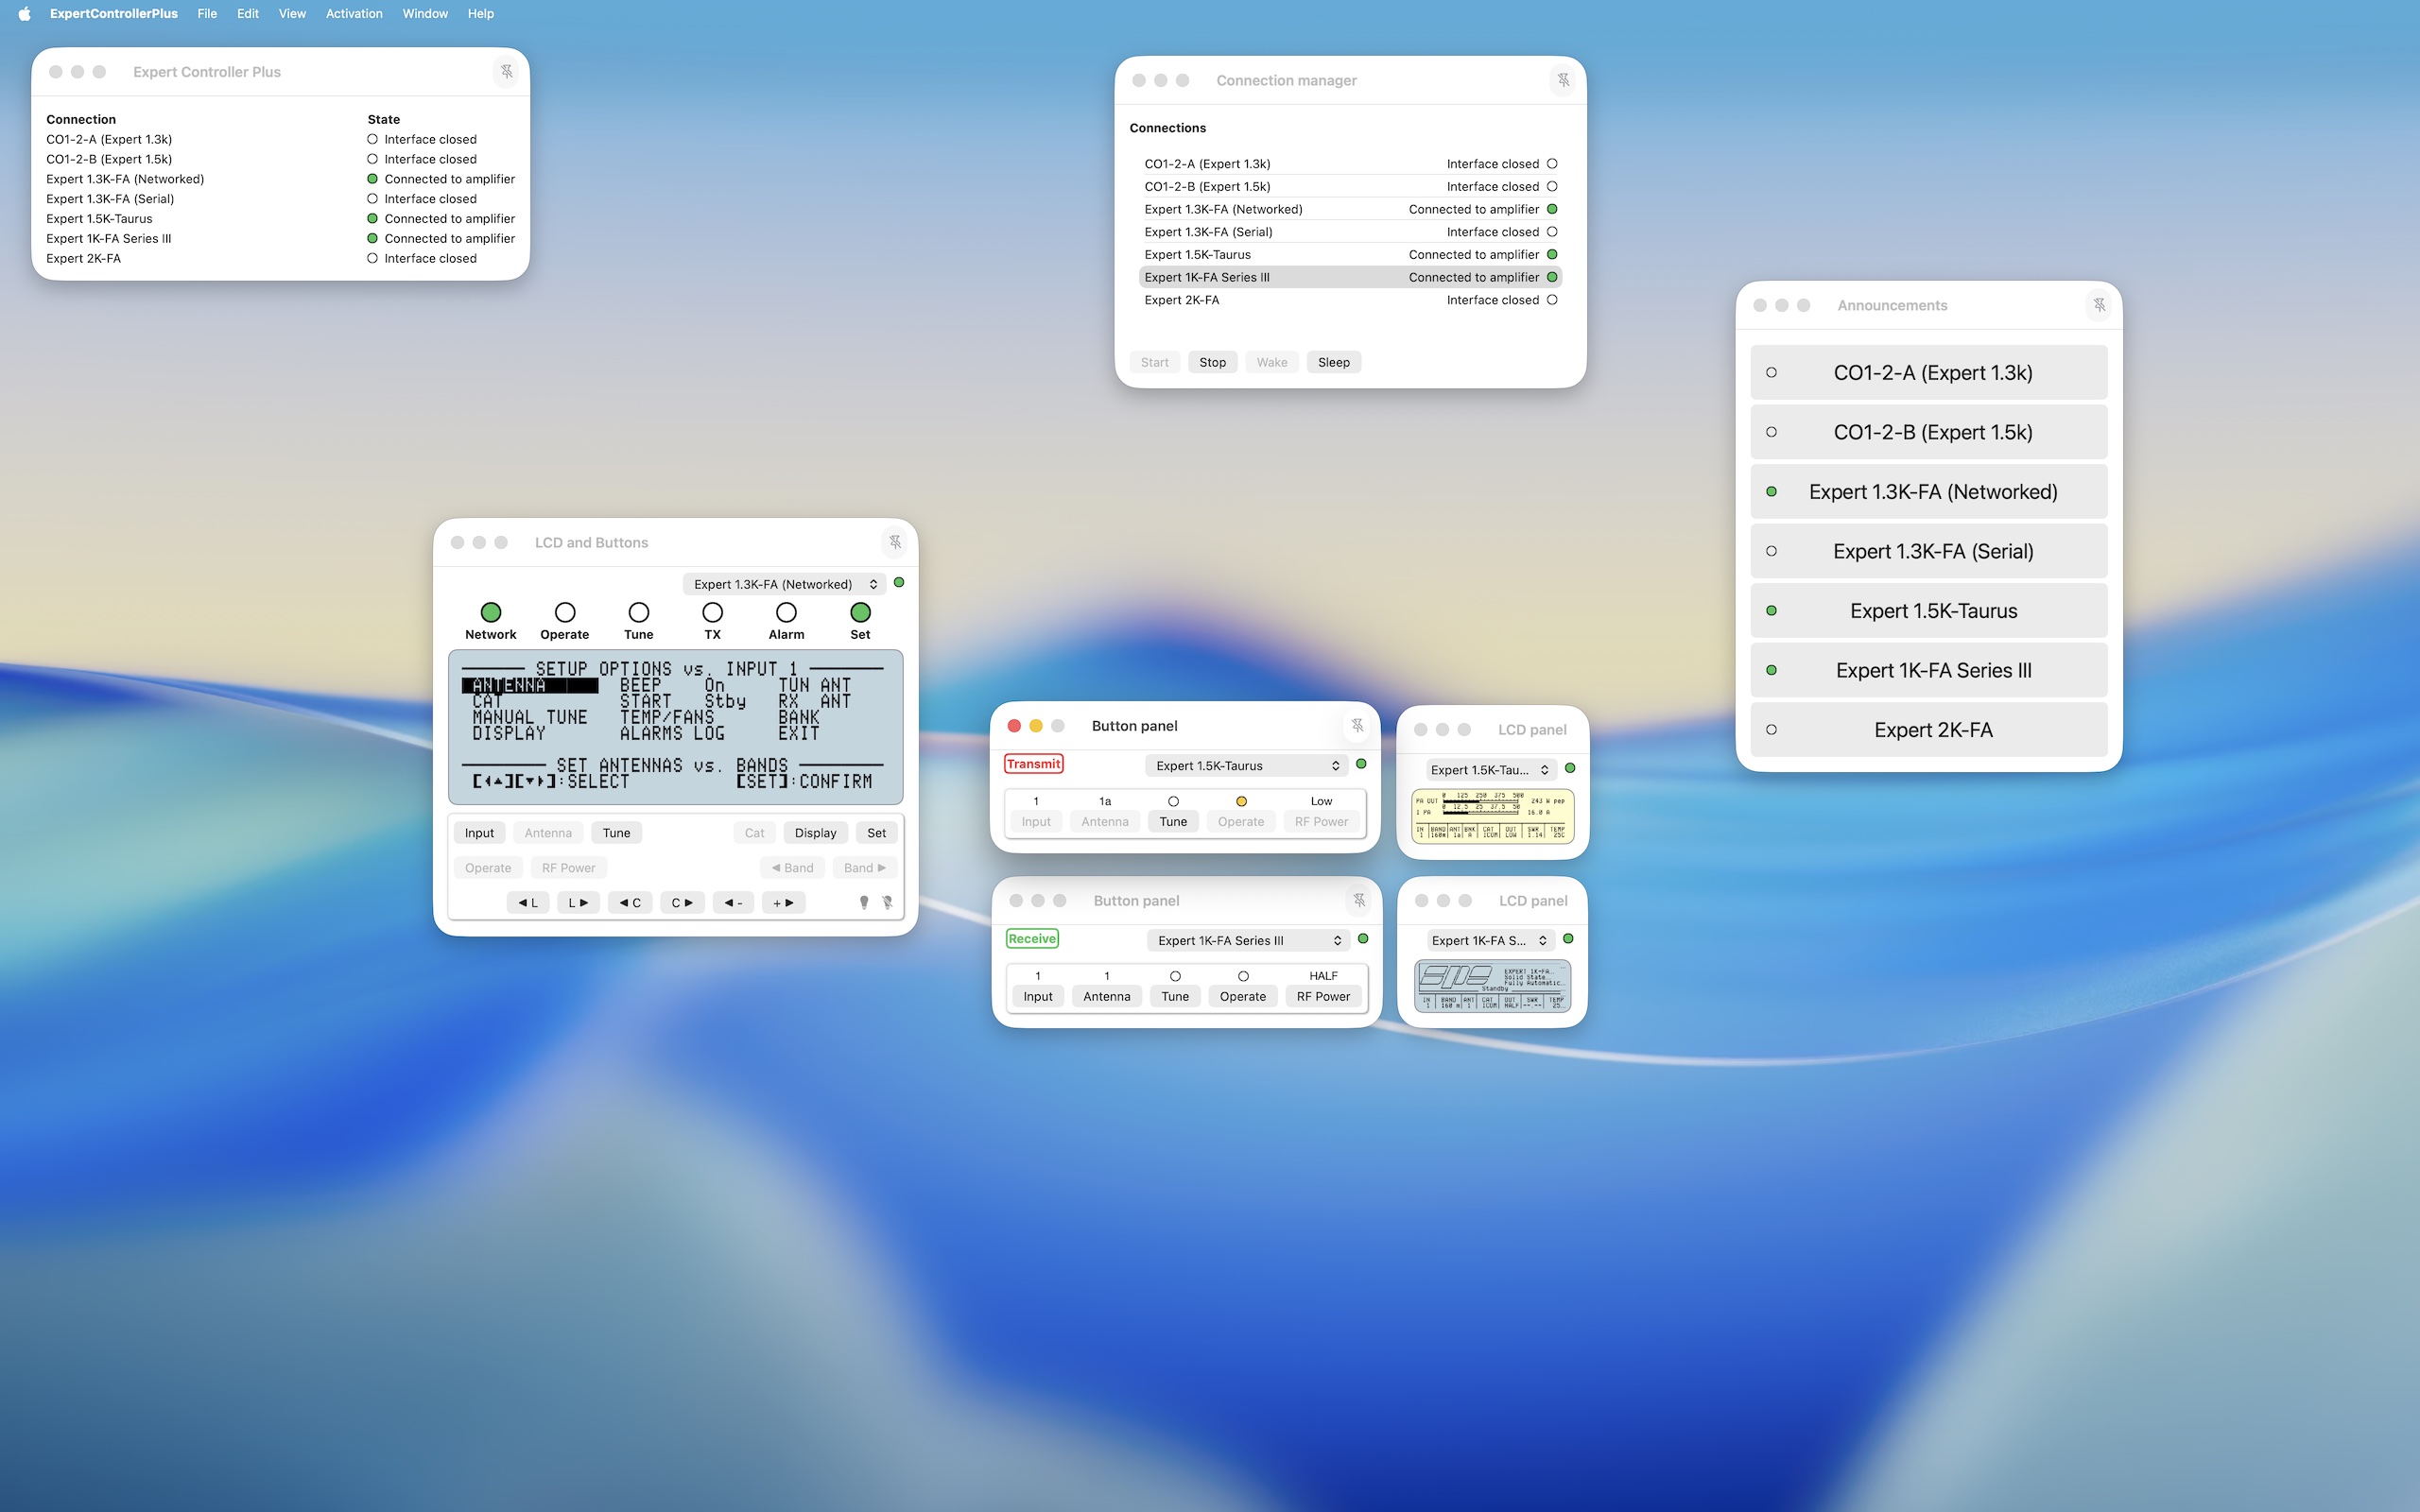Screen dimensions: 2420x1512
Task: Click the minus left-arrow button
Action: (733, 902)
